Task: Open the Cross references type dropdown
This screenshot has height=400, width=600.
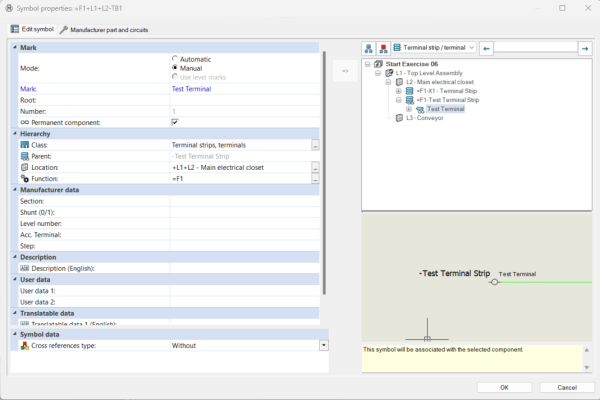Action: 324,345
